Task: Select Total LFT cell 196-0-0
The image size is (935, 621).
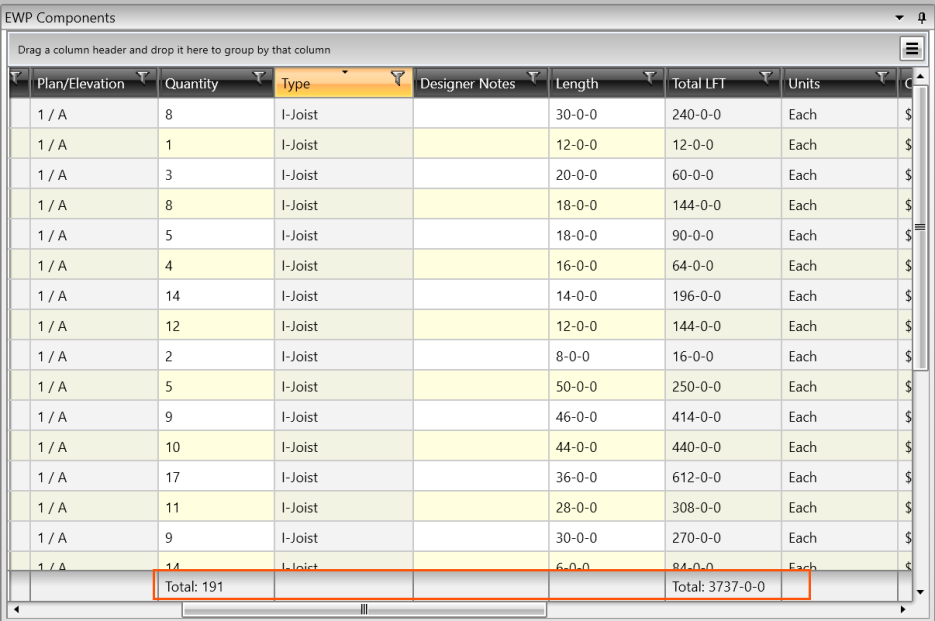Action: [x=723, y=296]
